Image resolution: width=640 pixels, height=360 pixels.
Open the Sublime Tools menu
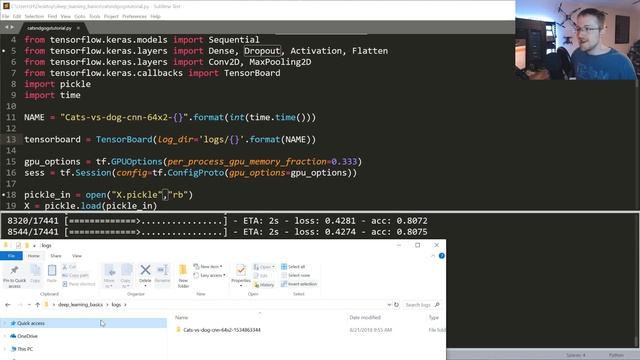[95, 16]
